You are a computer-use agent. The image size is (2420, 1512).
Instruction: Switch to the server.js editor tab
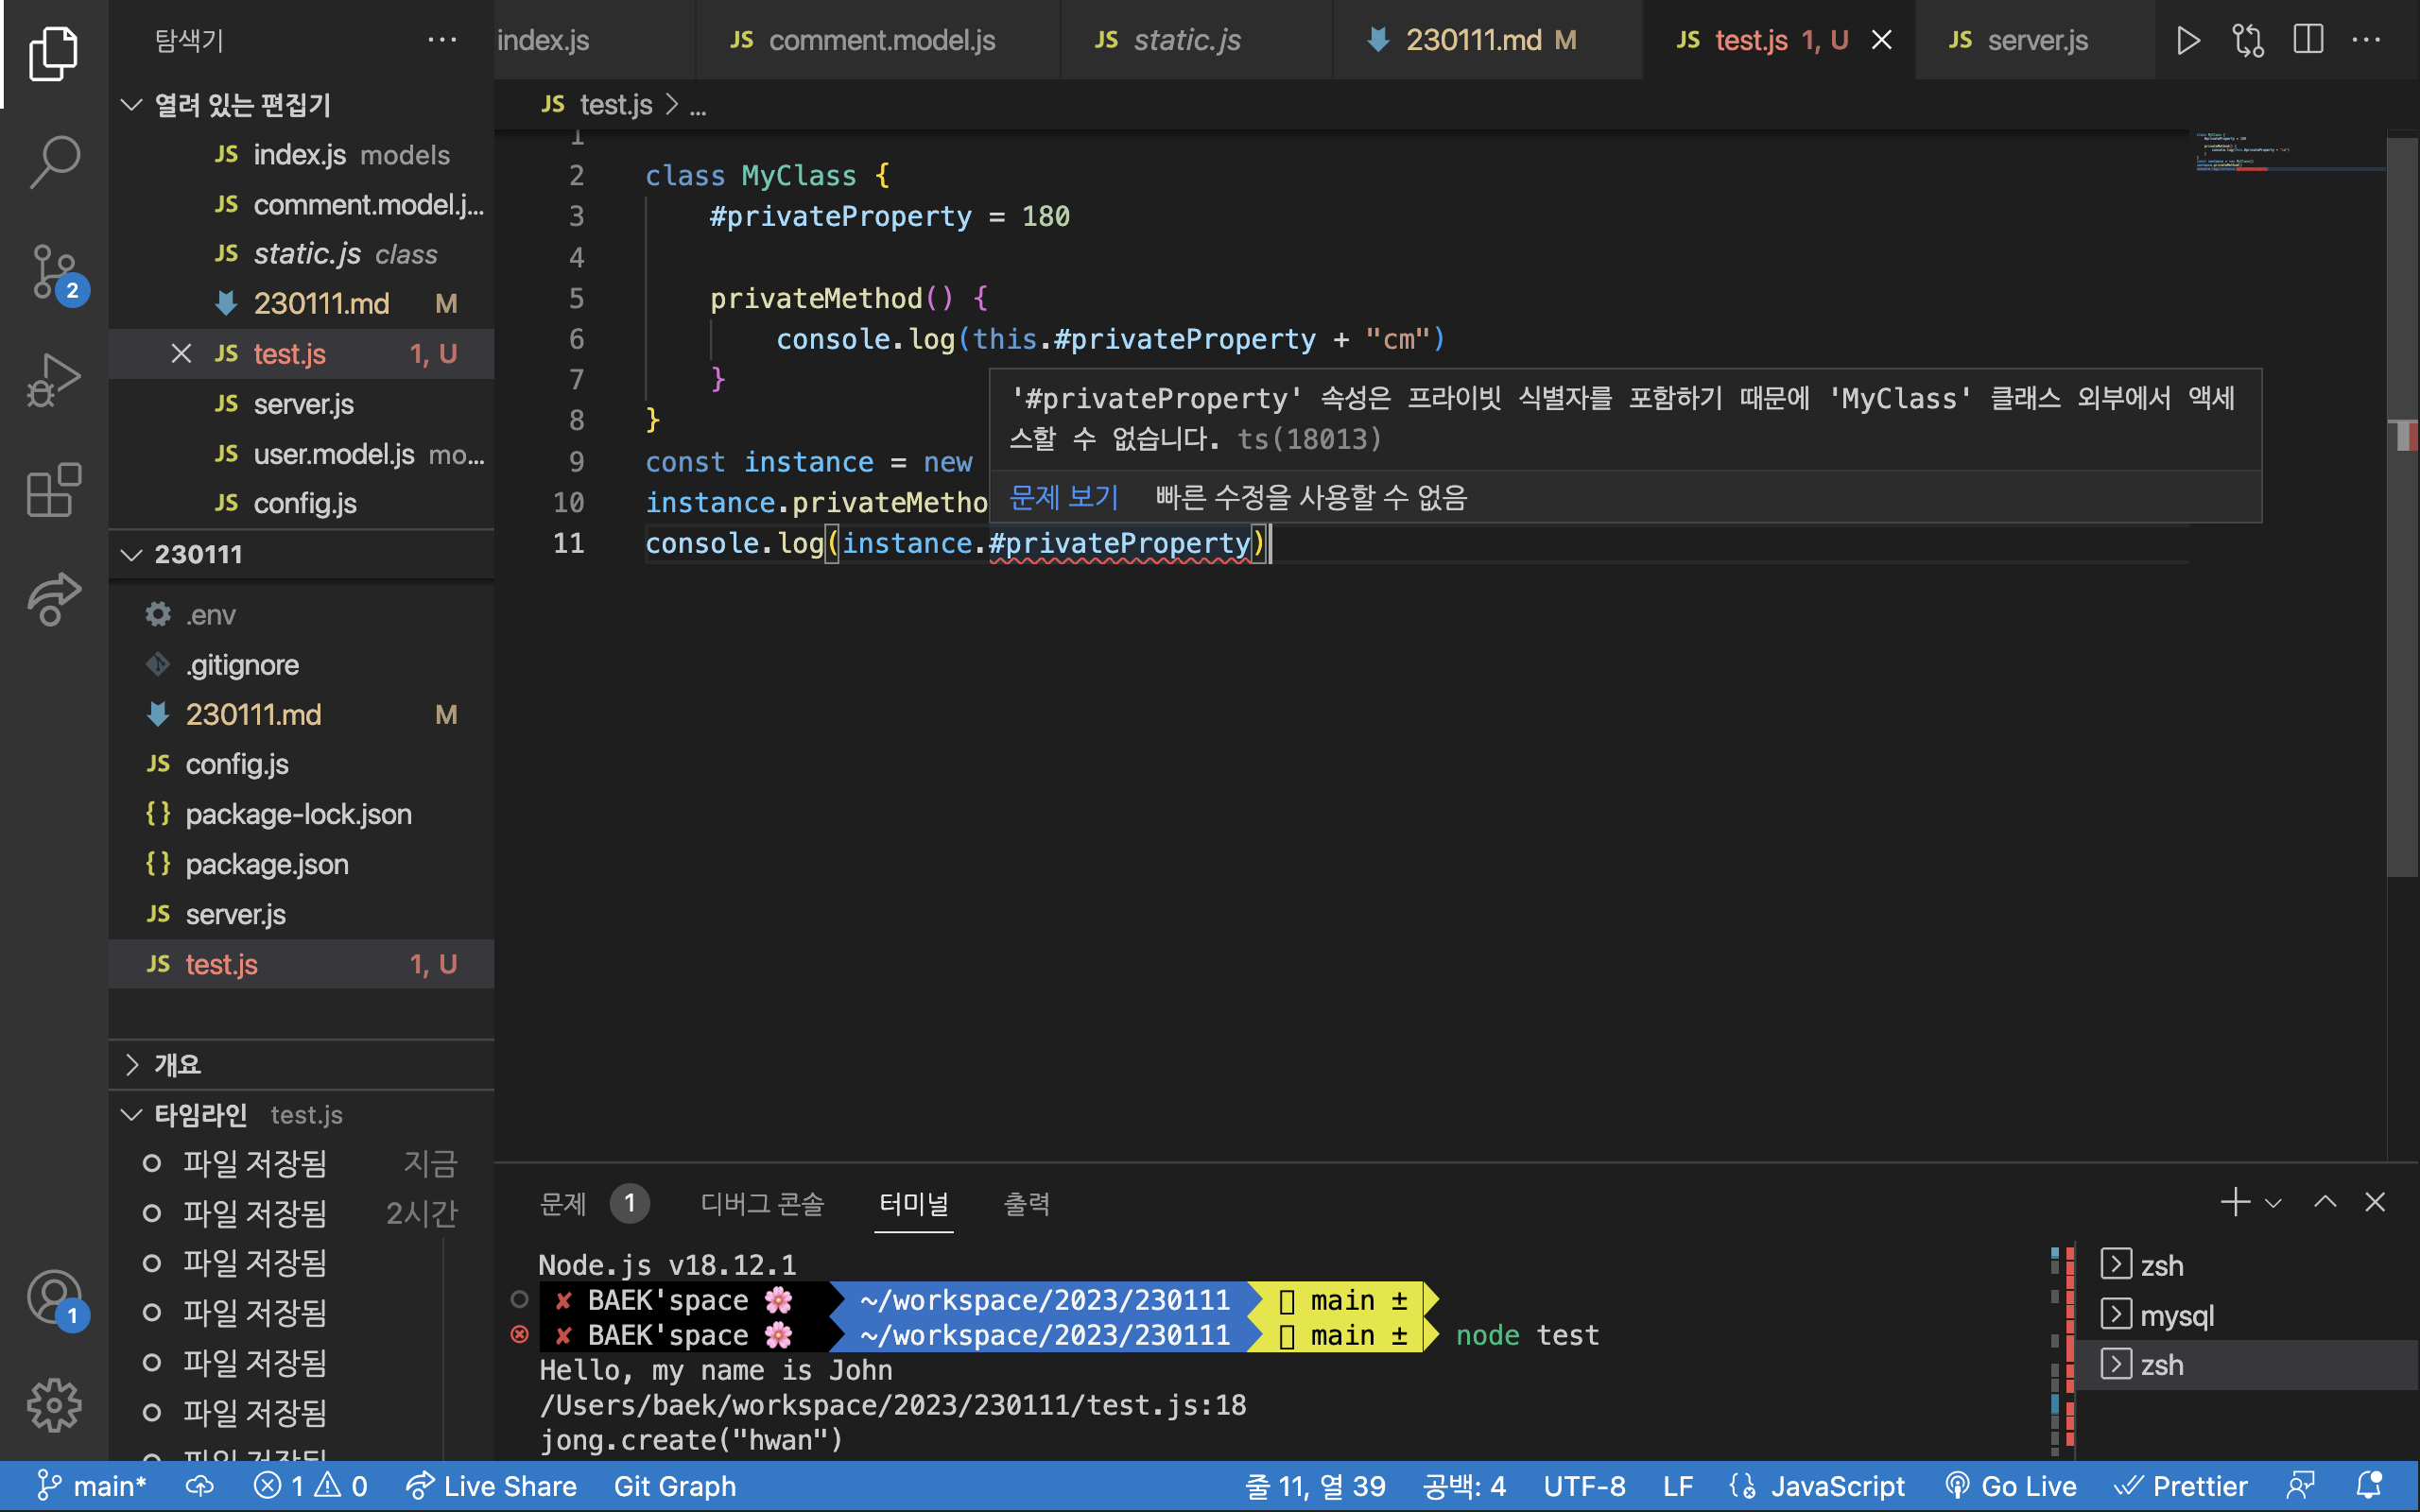[2036, 40]
